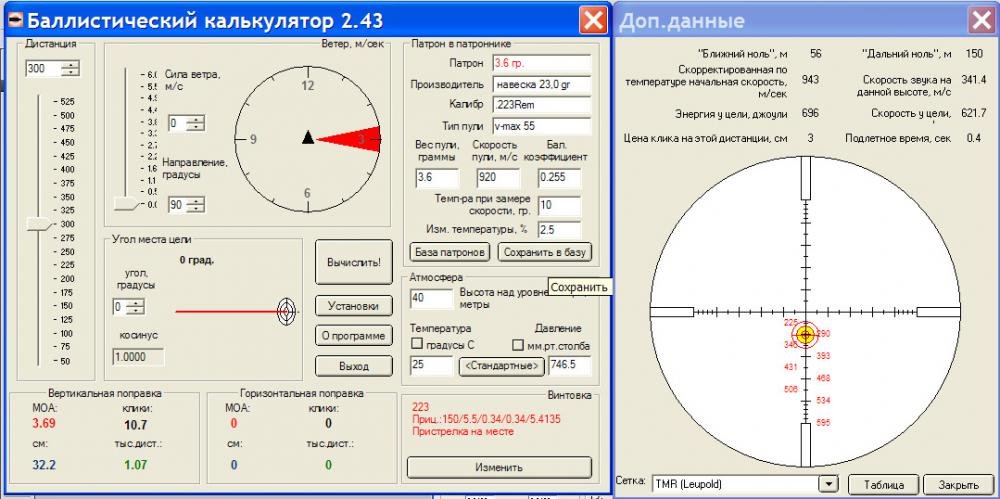Click the Калибр input field
This screenshot has width=1000, height=499.
[x=541, y=105]
